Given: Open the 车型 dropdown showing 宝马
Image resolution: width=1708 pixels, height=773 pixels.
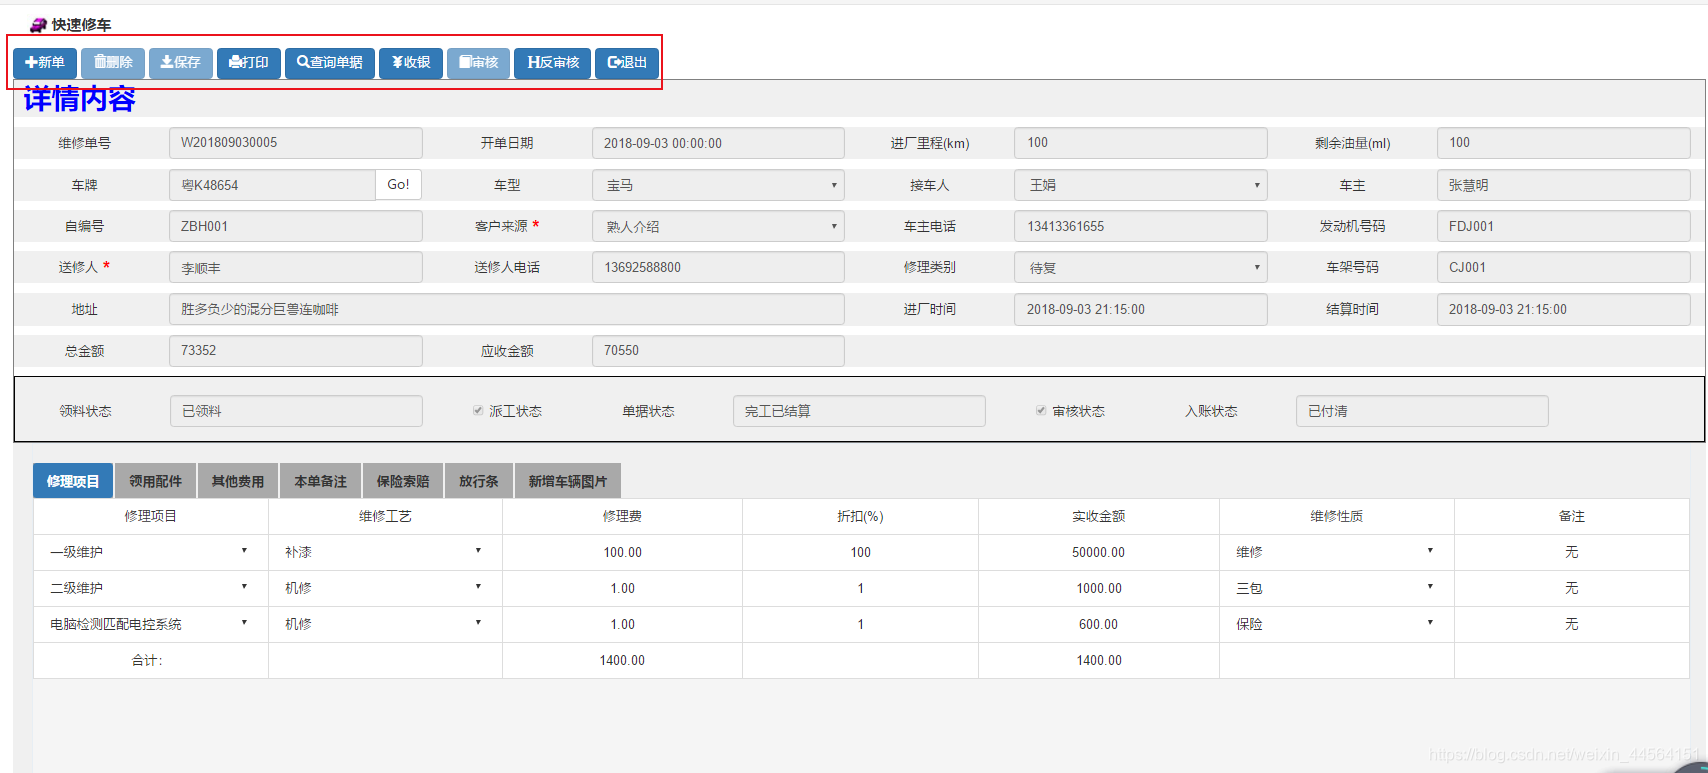Looking at the screenshot, I should pyautogui.click(x=718, y=185).
